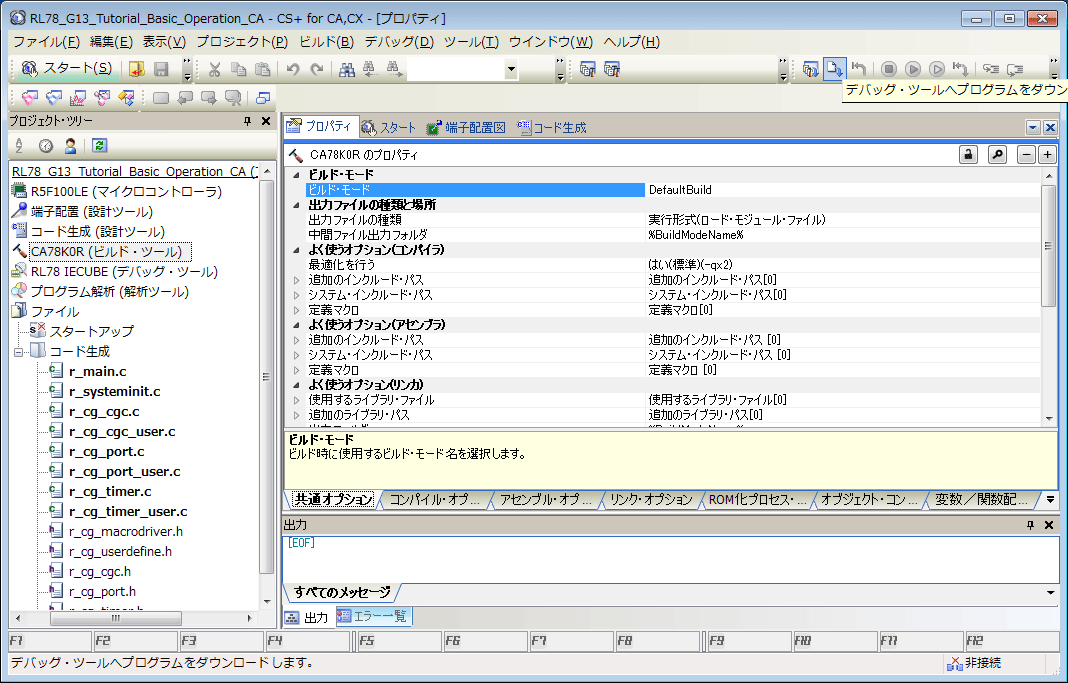Collapse all categories with the minus button
Viewport: 1068px width, 683px height.
[1026, 155]
